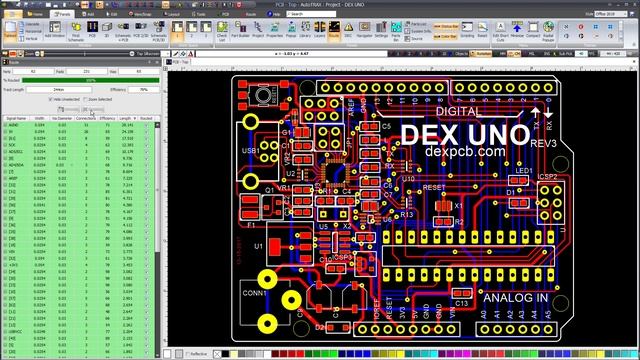Open the Add Window tool
The width and height of the screenshot is (640, 360).
[54, 30]
